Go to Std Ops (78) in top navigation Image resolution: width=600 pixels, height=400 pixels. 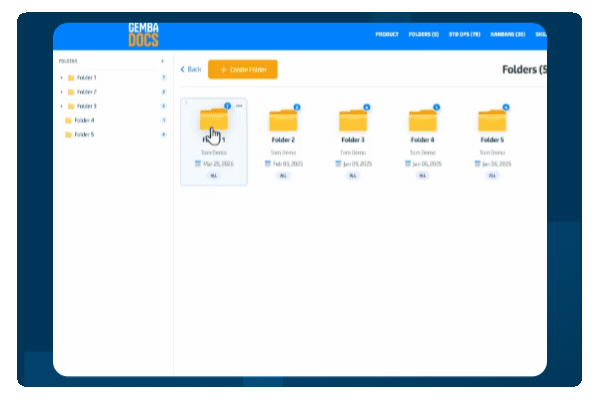pyautogui.click(x=464, y=35)
